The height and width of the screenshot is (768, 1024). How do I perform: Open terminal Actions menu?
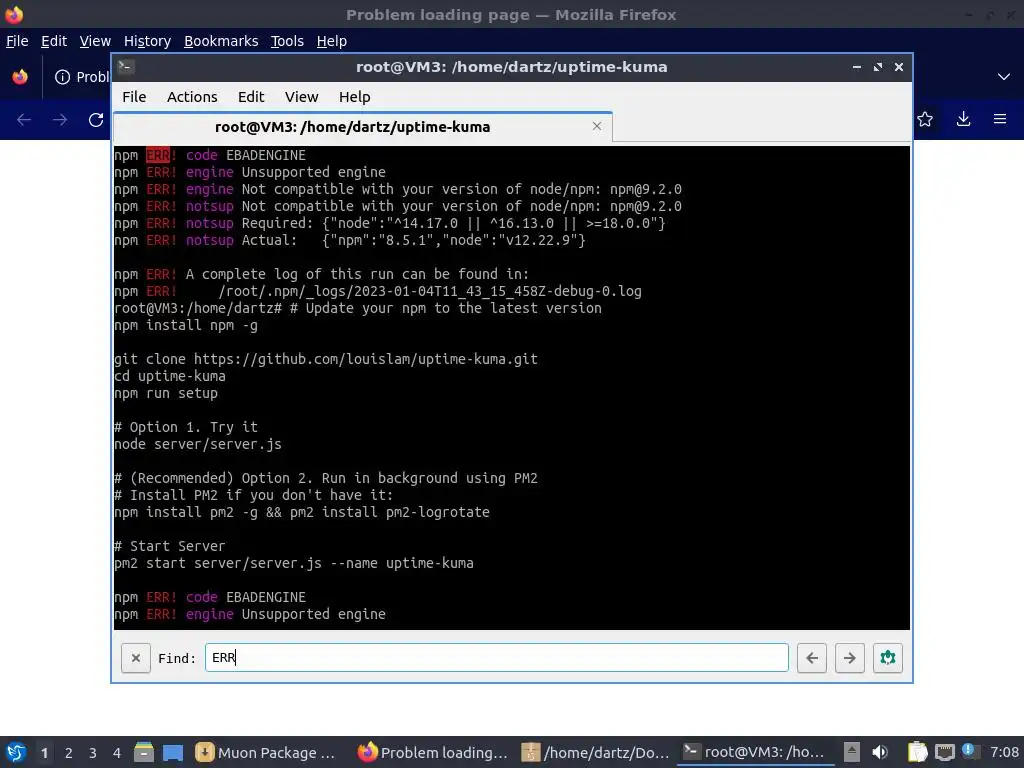[192, 97]
